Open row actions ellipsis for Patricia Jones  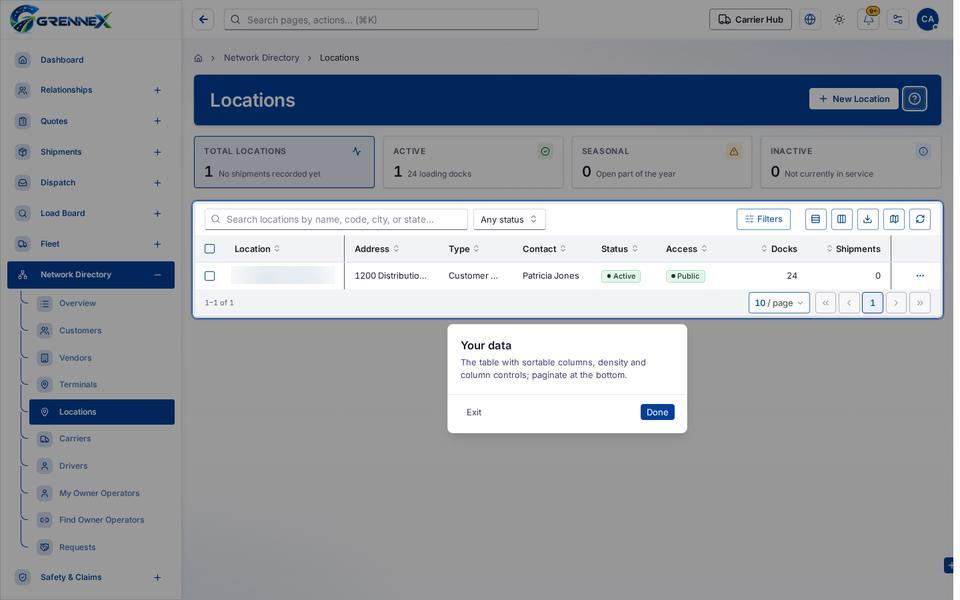tap(920, 276)
